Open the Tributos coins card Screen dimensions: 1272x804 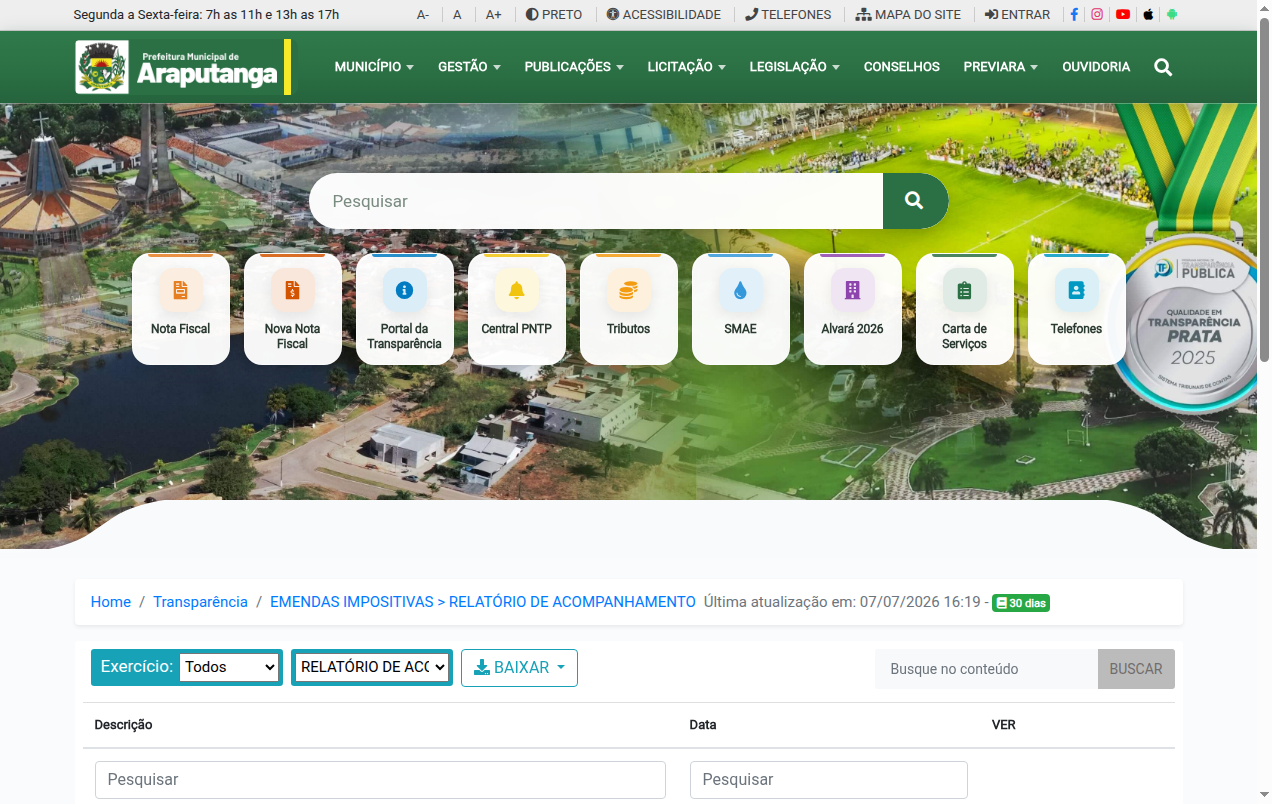[x=628, y=309]
